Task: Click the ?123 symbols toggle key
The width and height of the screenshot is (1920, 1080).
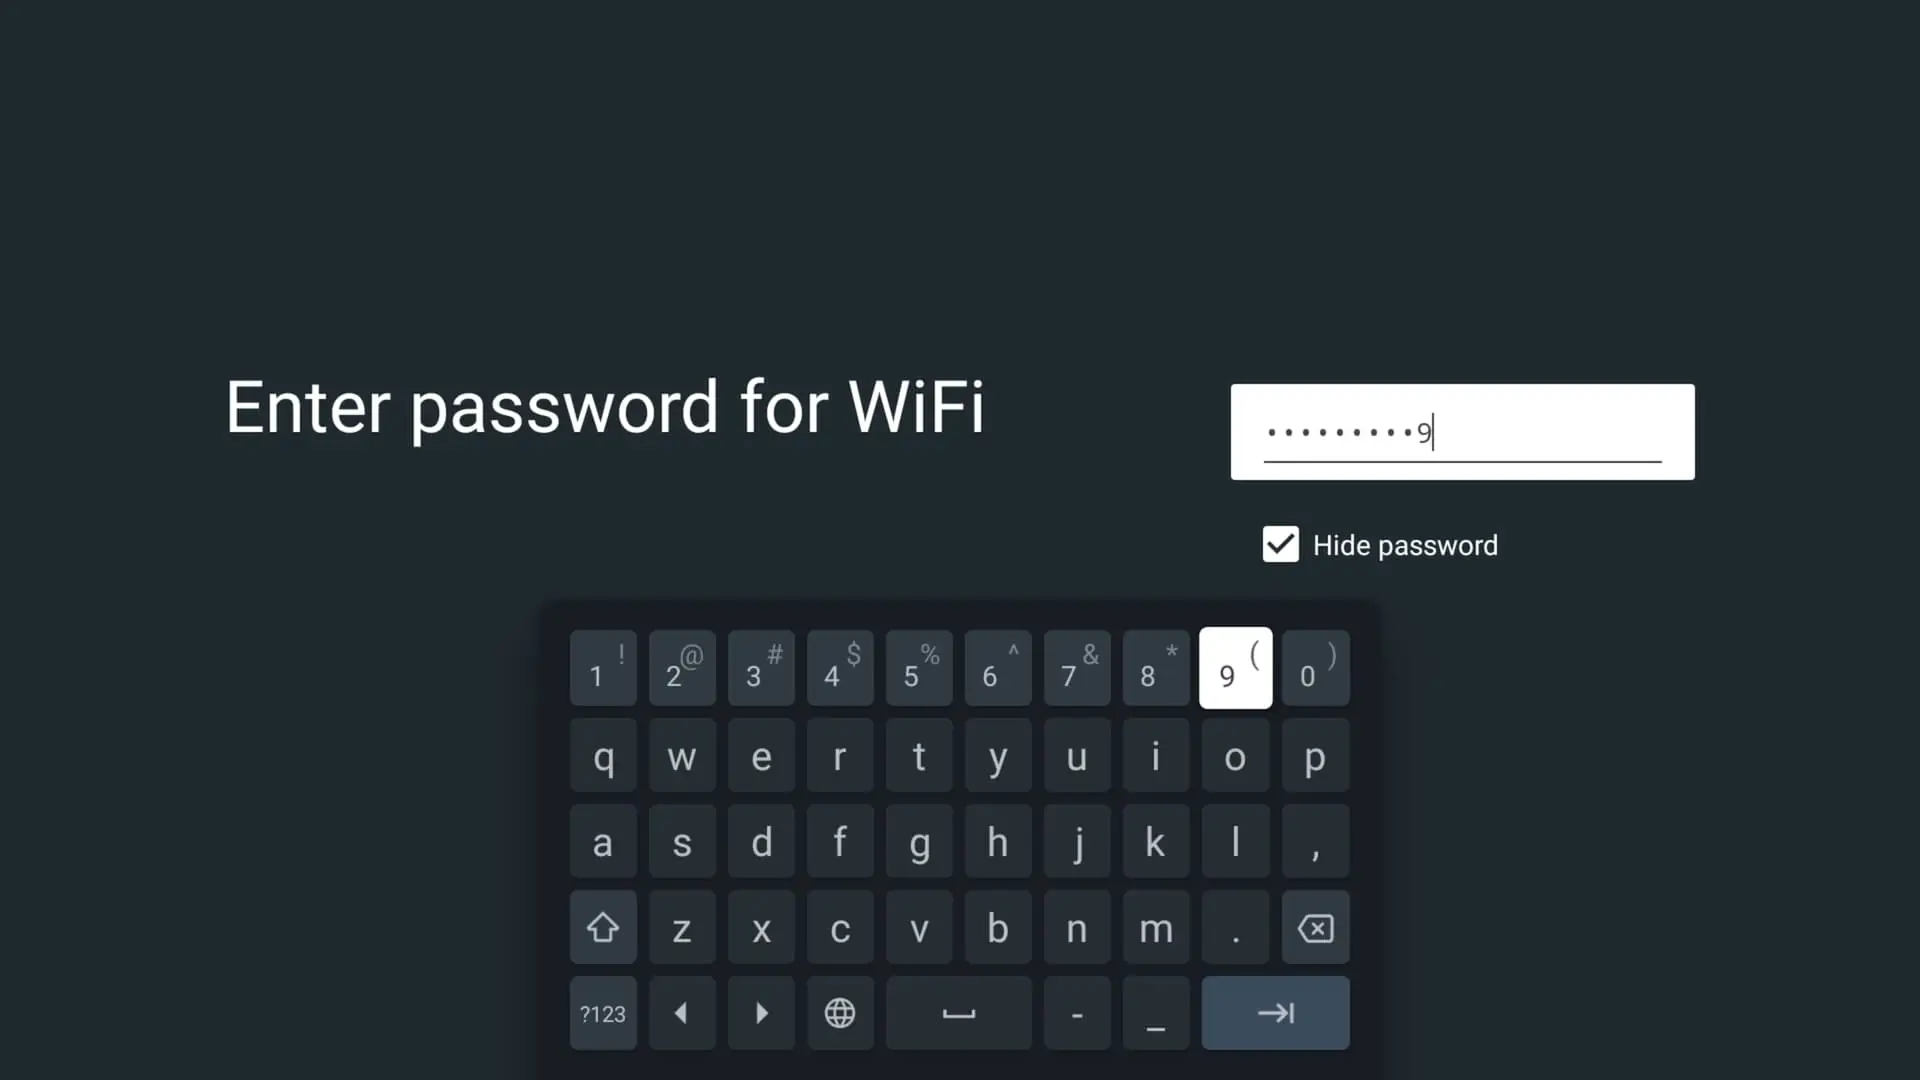Action: coord(604,1013)
